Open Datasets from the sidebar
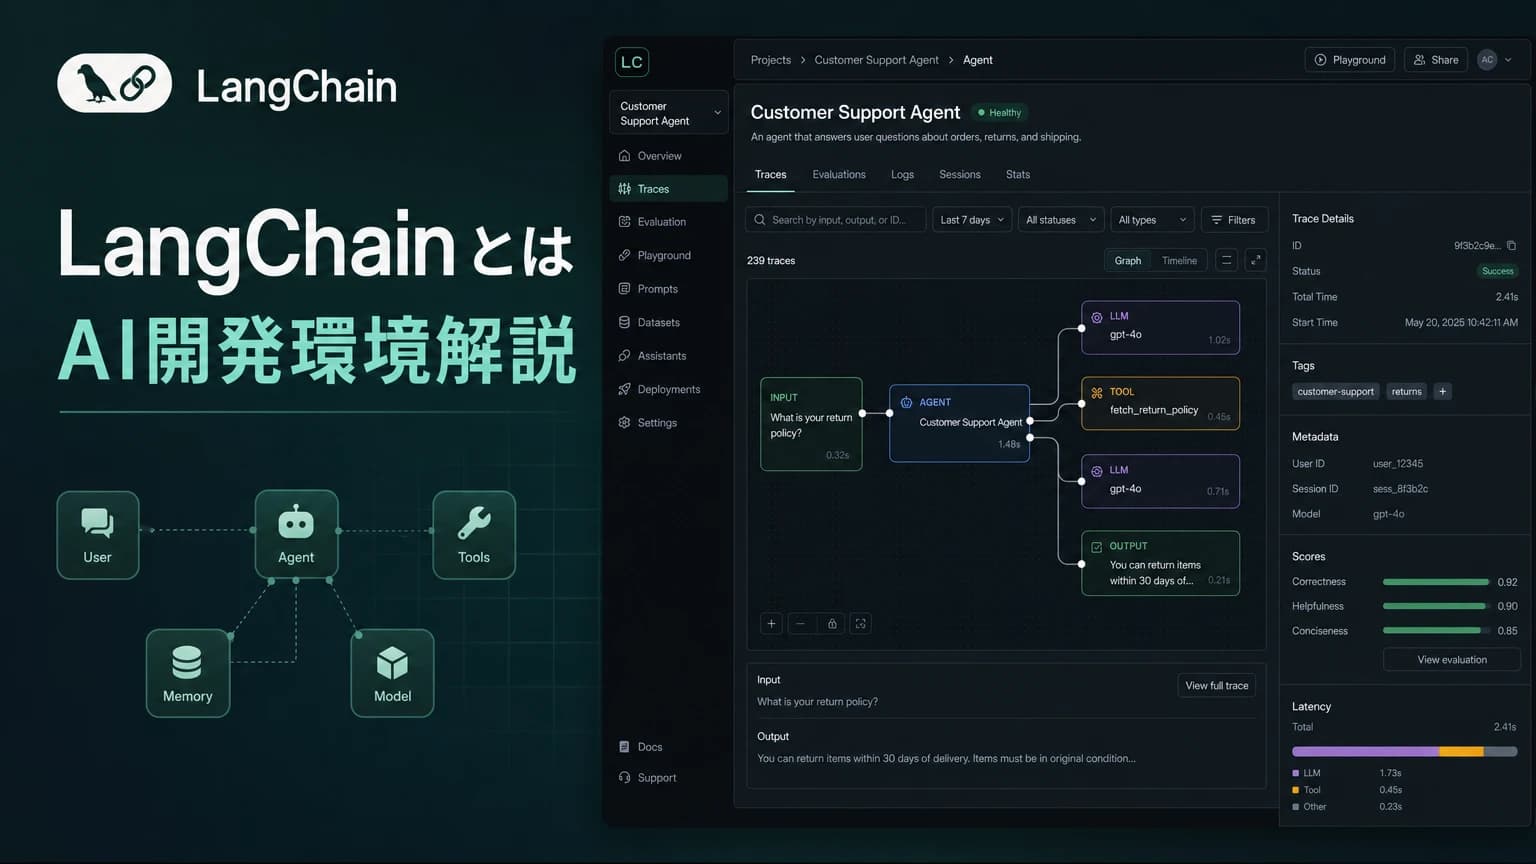The height and width of the screenshot is (864, 1536). click(x=668, y=323)
